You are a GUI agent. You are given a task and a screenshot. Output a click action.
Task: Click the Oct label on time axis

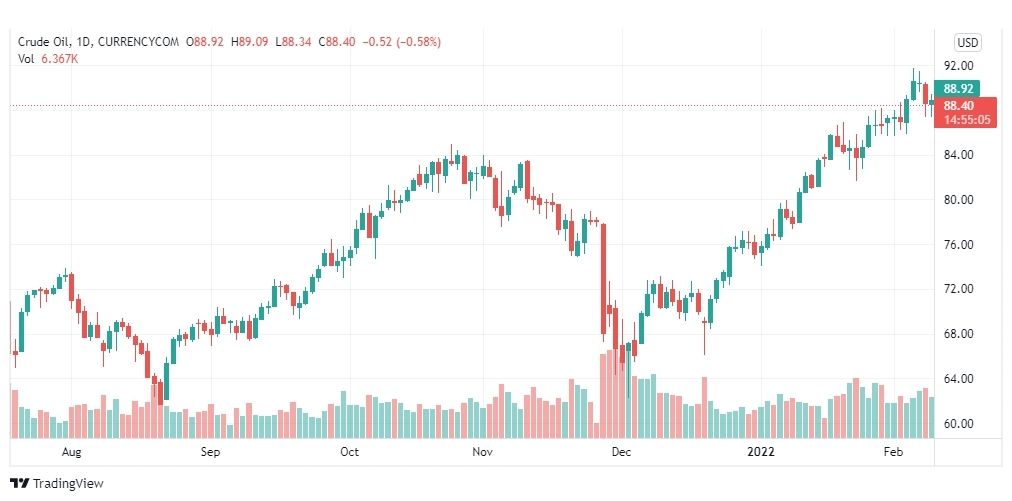click(x=349, y=452)
